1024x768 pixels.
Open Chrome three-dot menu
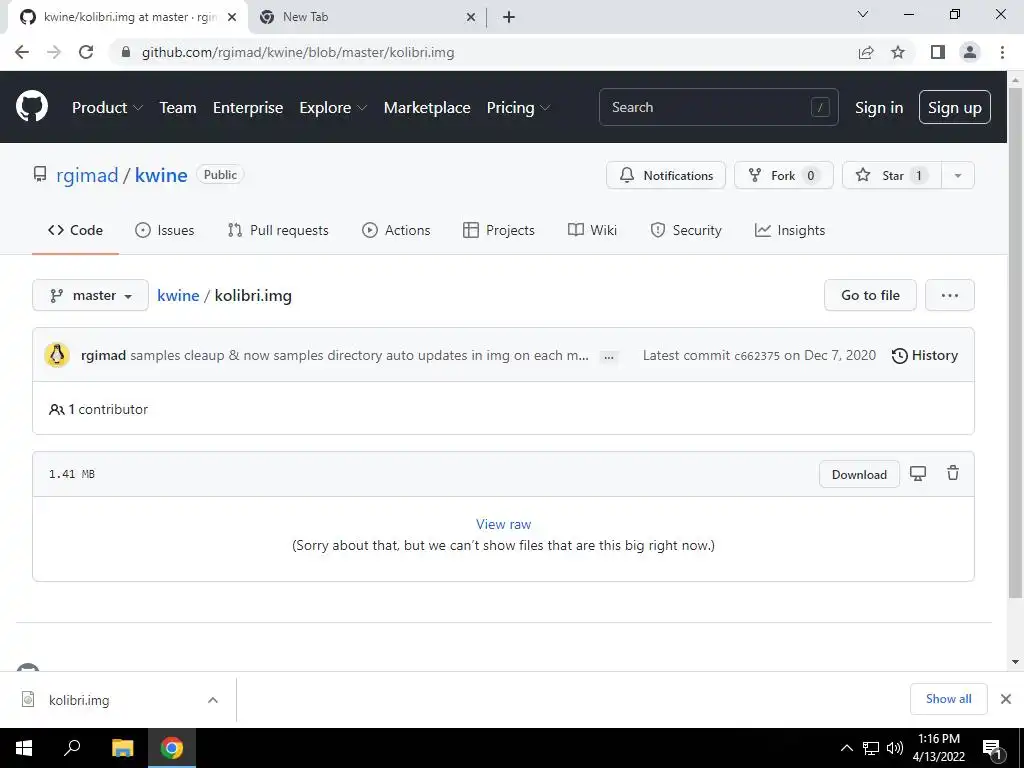[x=1002, y=52]
